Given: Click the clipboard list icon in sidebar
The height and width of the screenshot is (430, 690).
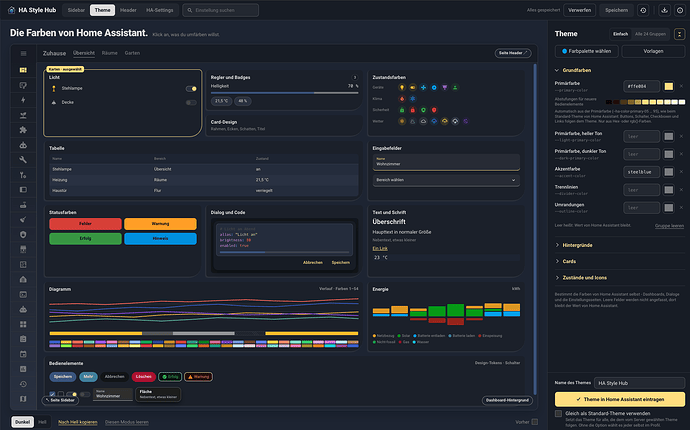Looking at the screenshot, I should click(23, 339).
